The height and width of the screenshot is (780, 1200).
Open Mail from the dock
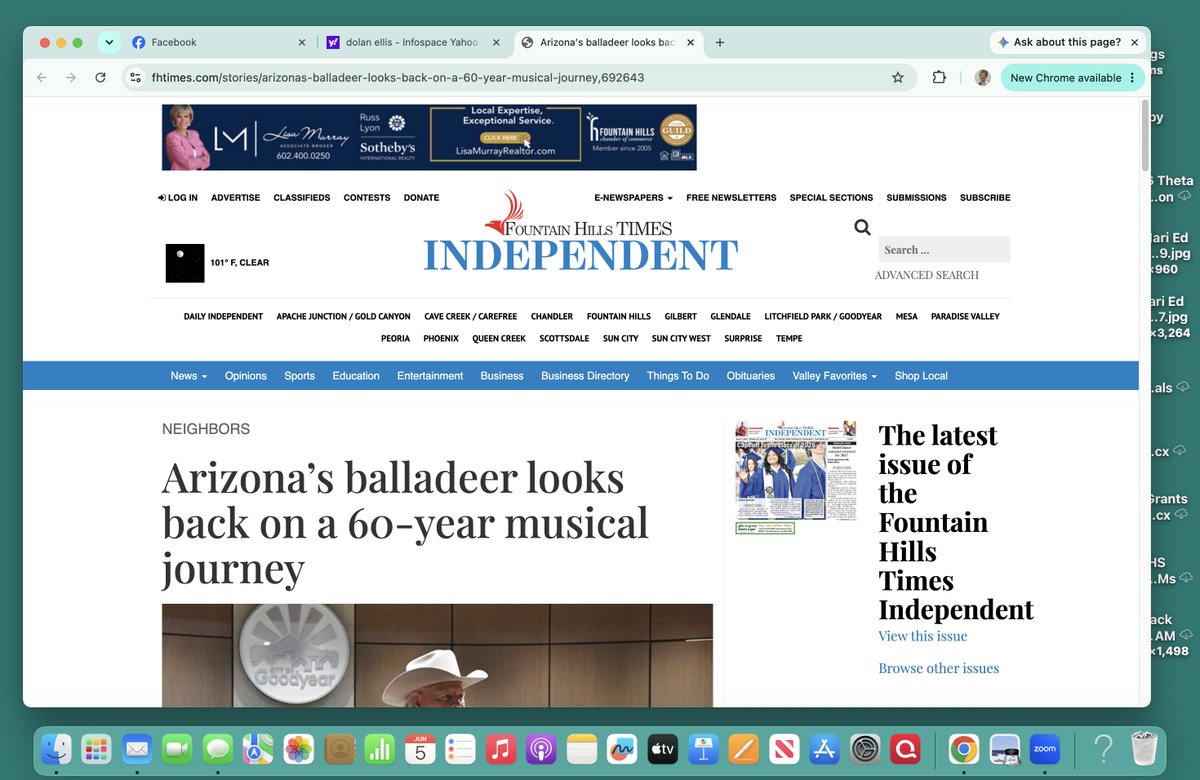click(136, 748)
